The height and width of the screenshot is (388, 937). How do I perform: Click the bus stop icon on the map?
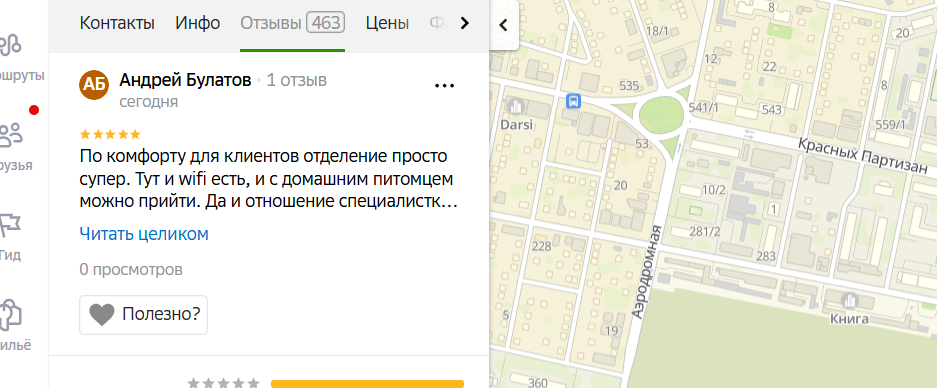573,101
